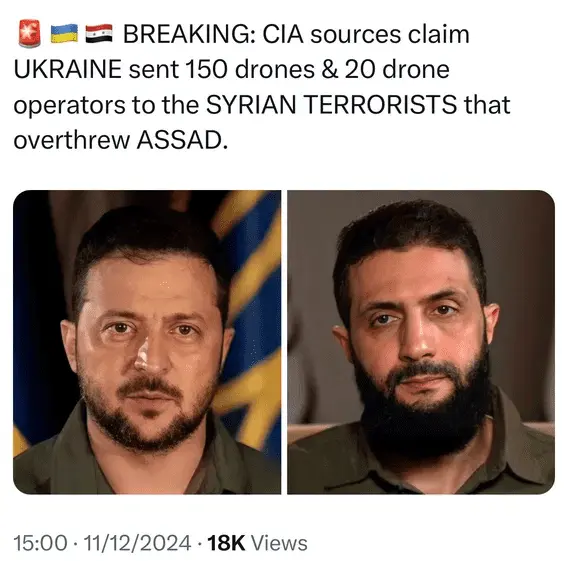
Task: Click the word BREAKING in the tweet
Action: point(185,35)
